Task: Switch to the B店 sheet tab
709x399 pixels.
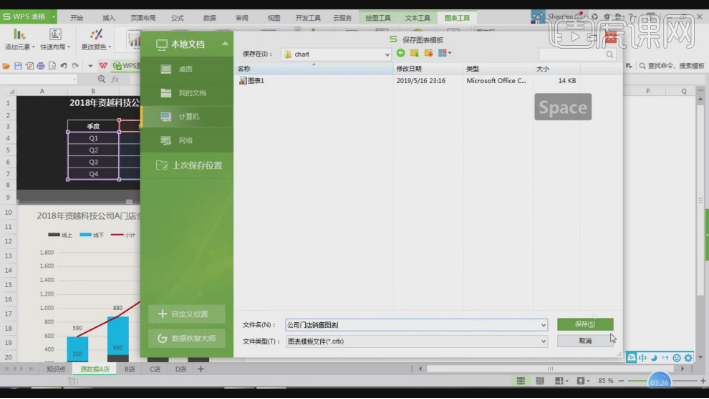Action: click(130, 369)
